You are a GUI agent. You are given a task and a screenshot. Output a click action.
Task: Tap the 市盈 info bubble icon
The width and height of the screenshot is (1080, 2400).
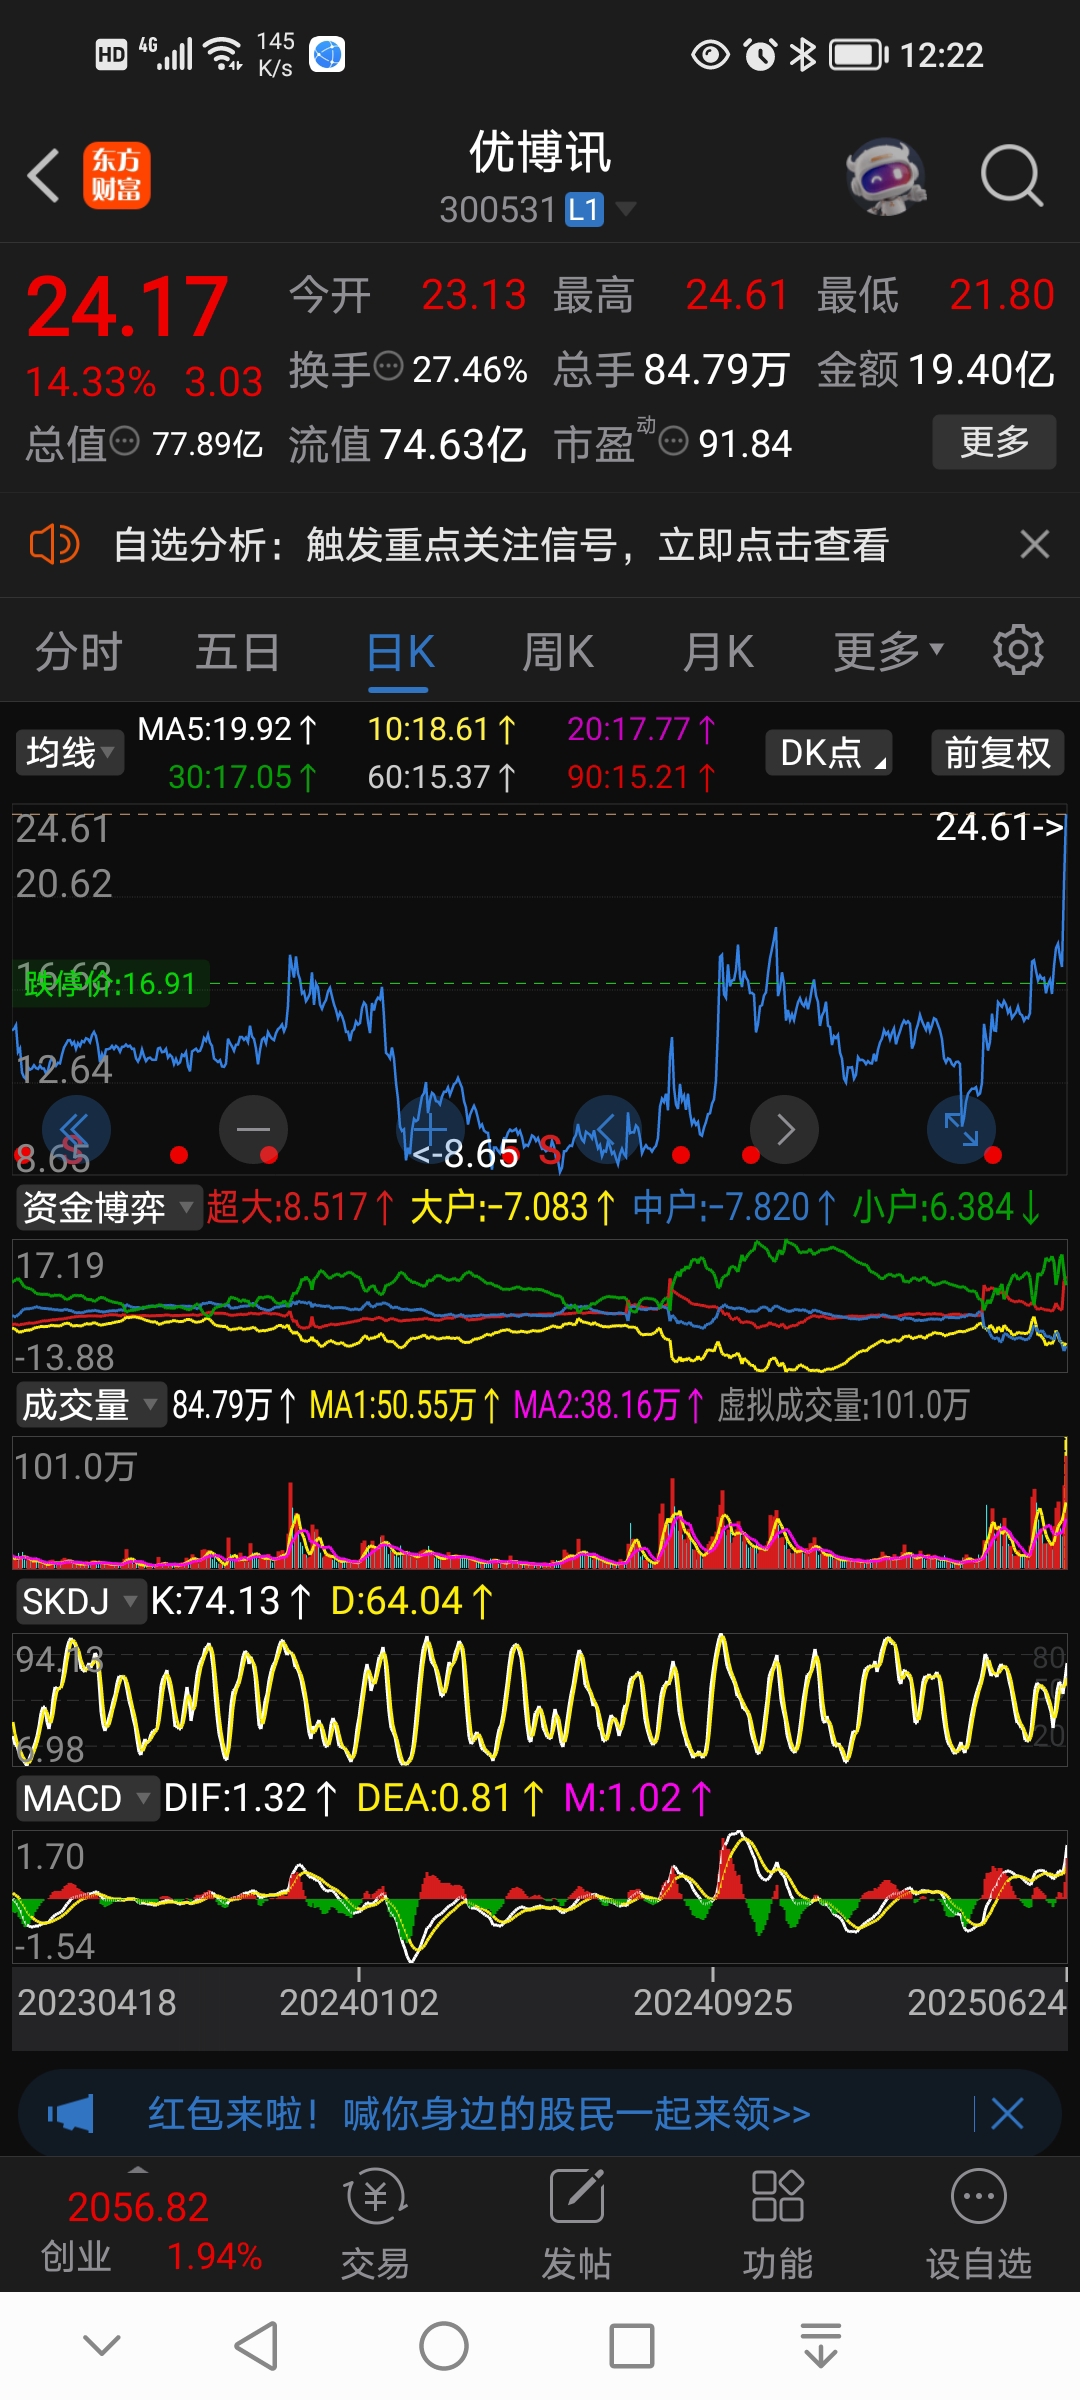pyautogui.click(x=674, y=441)
